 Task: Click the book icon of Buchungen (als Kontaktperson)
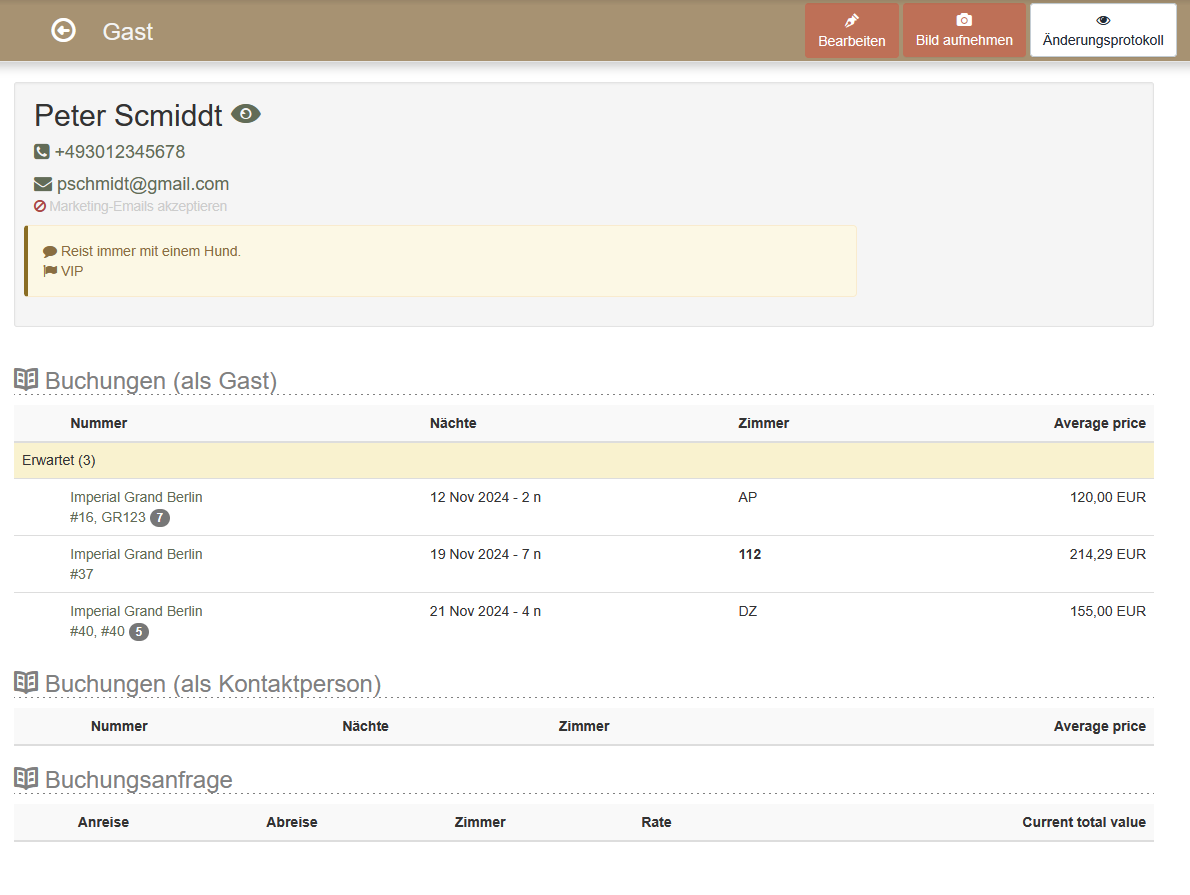coord(26,682)
